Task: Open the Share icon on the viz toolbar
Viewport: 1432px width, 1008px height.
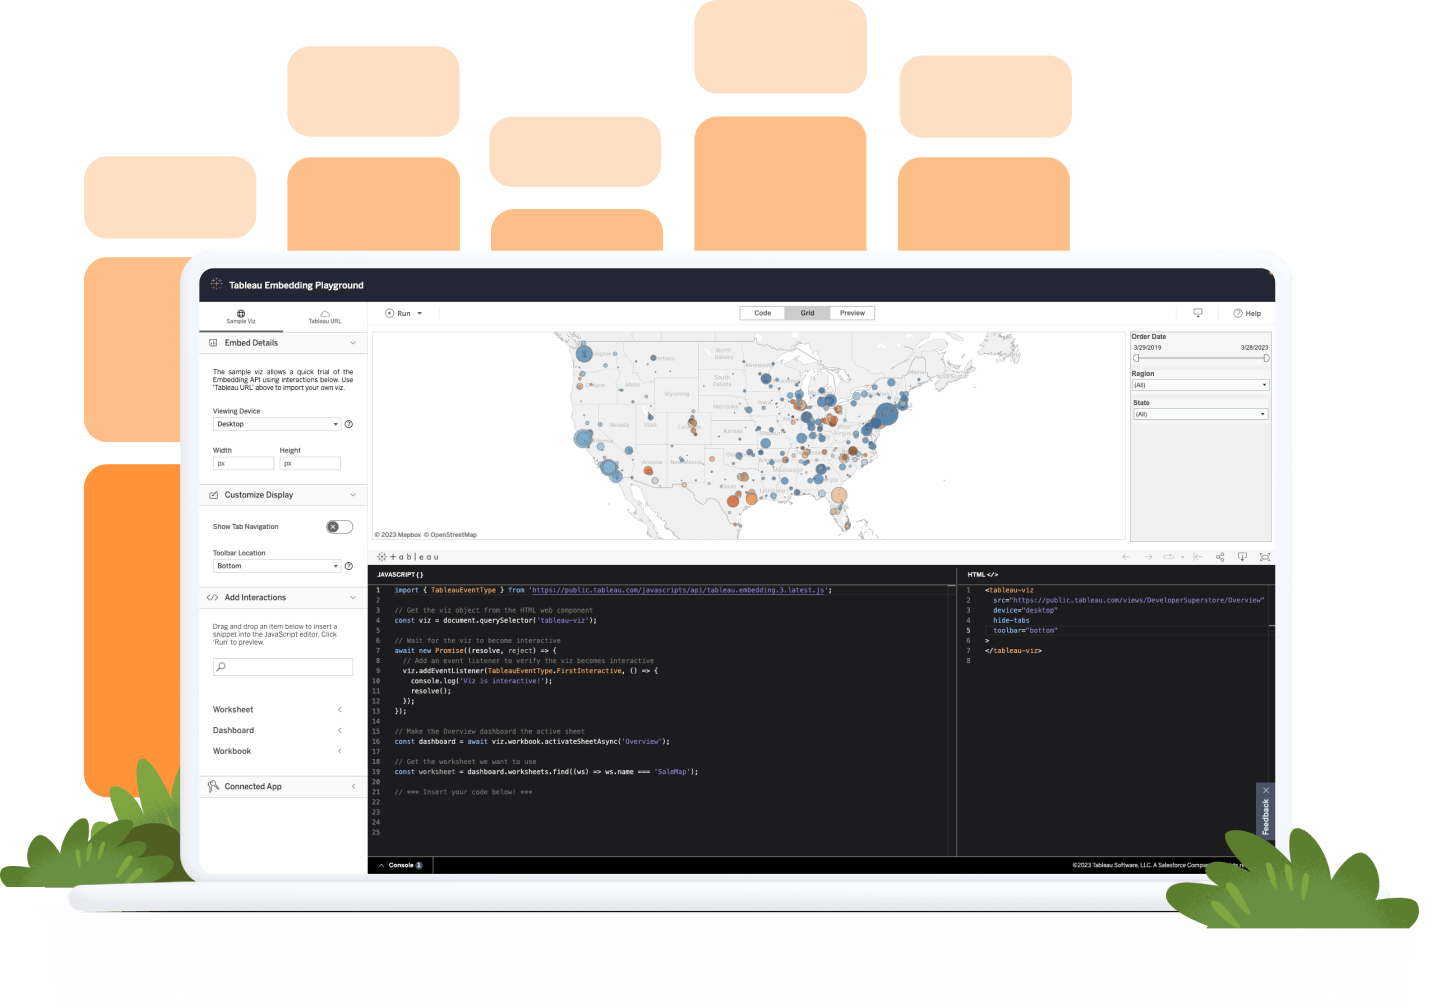Action: 1220,557
